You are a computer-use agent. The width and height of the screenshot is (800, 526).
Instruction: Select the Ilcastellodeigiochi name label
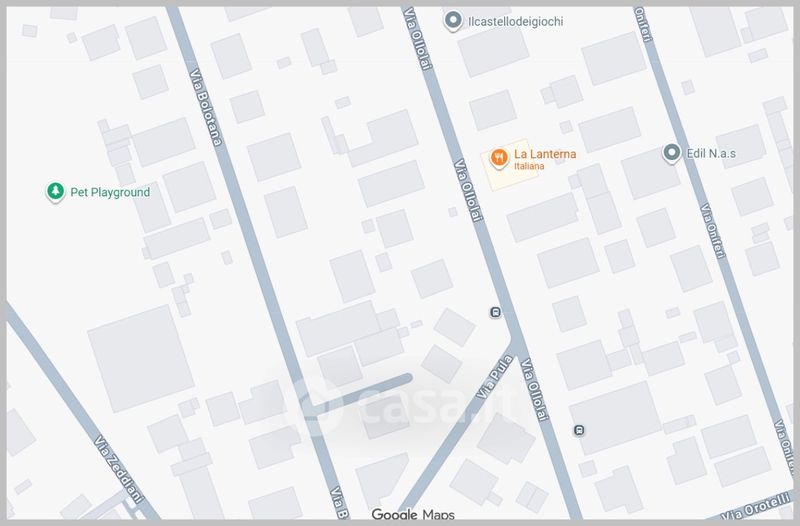(516, 21)
